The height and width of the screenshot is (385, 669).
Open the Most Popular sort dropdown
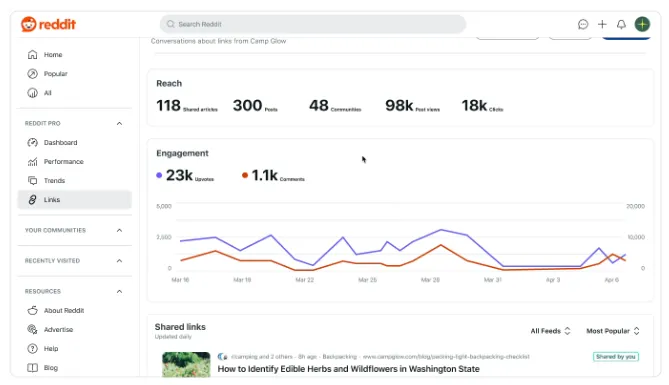[x=613, y=331]
